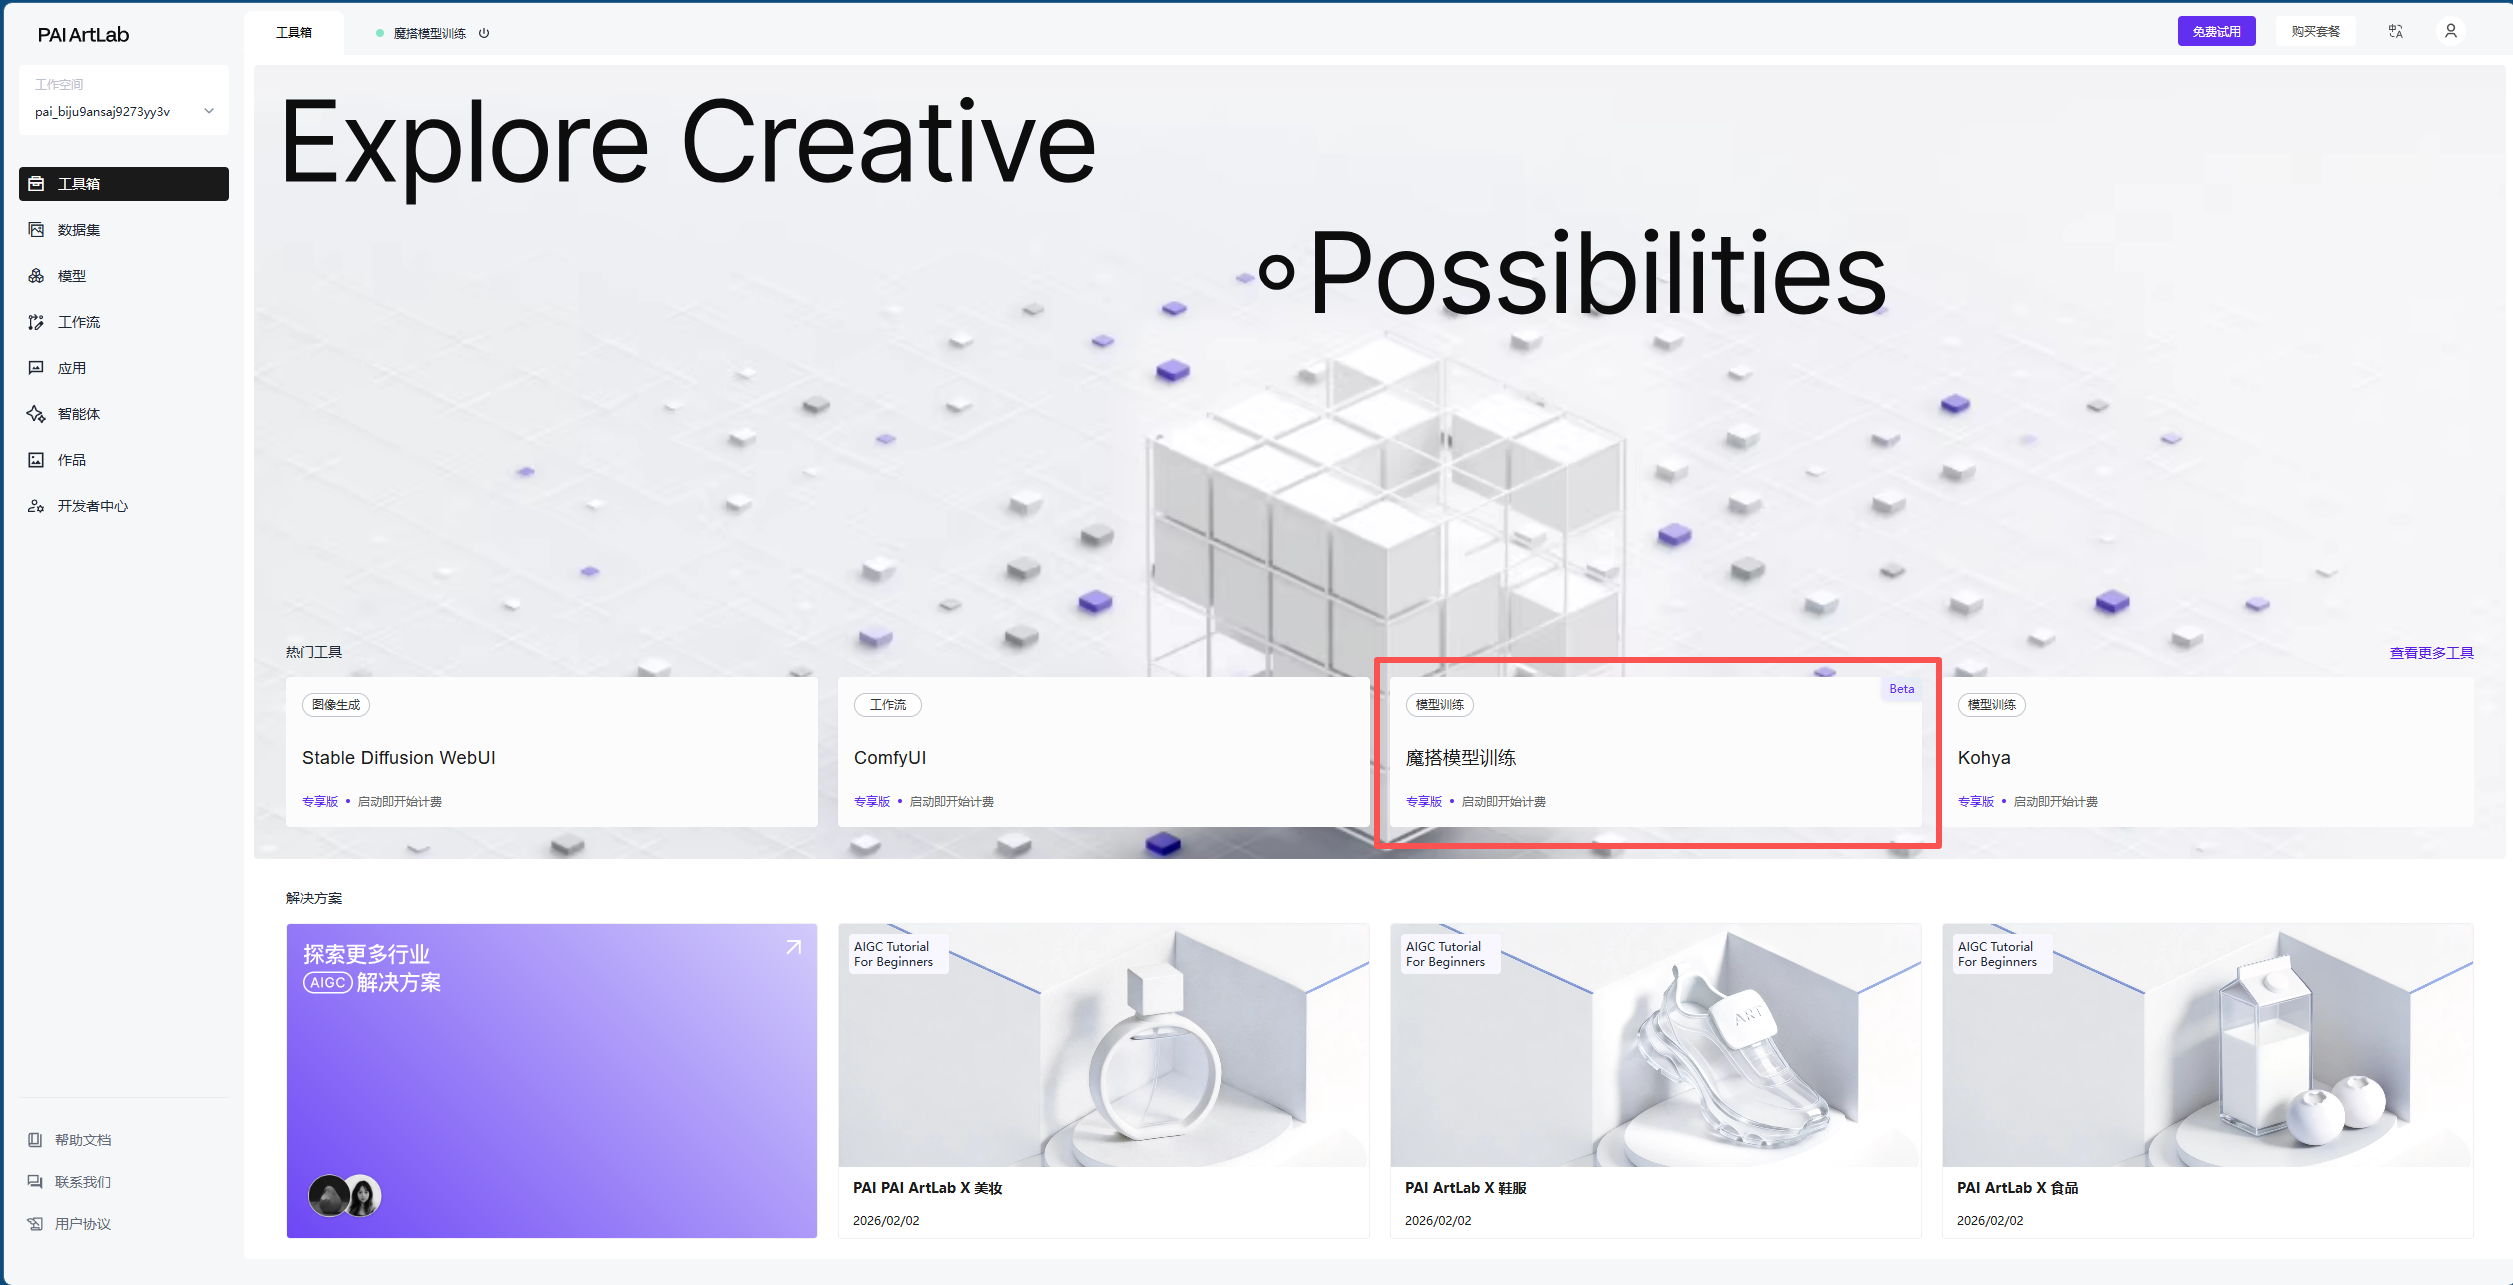Open the arrow on 探索更多行业 banner
The height and width of the screenshot is (1285, 2513).
coord(794,947)
